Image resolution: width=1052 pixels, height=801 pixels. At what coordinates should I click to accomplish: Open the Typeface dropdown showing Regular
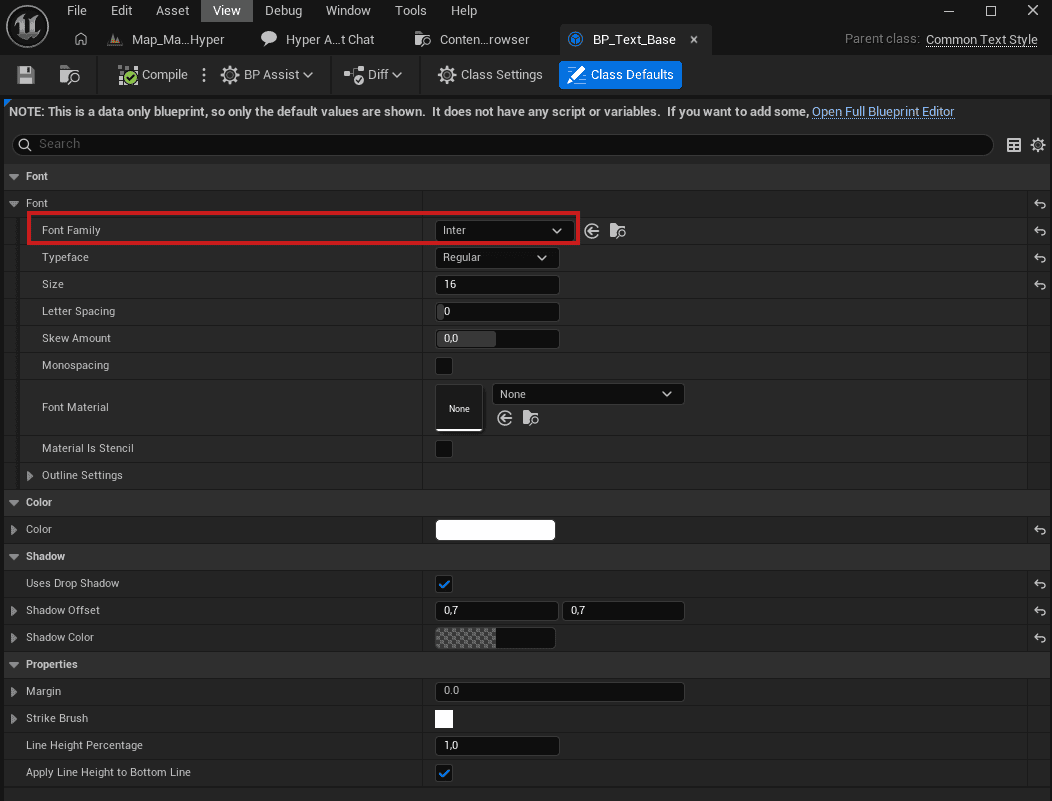point(496,258)
